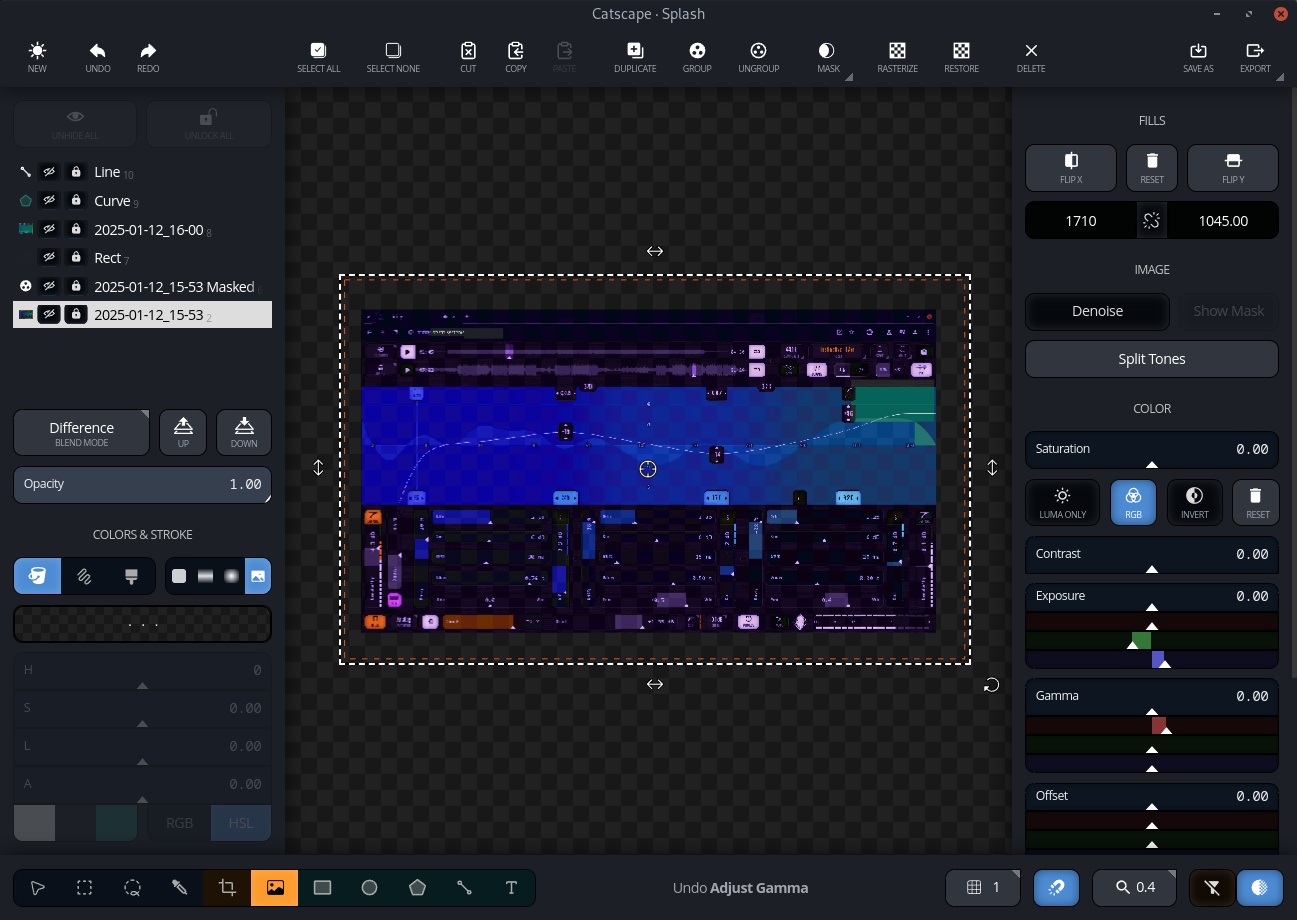
Task: Toggle visibility of the Curve layer
Action: (49, 201)
